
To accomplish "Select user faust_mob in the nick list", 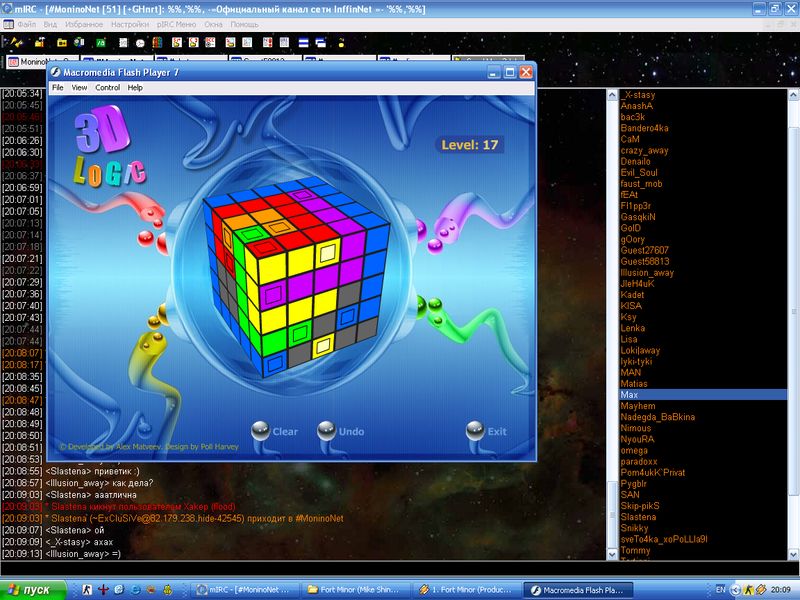I will coord(641,184).
